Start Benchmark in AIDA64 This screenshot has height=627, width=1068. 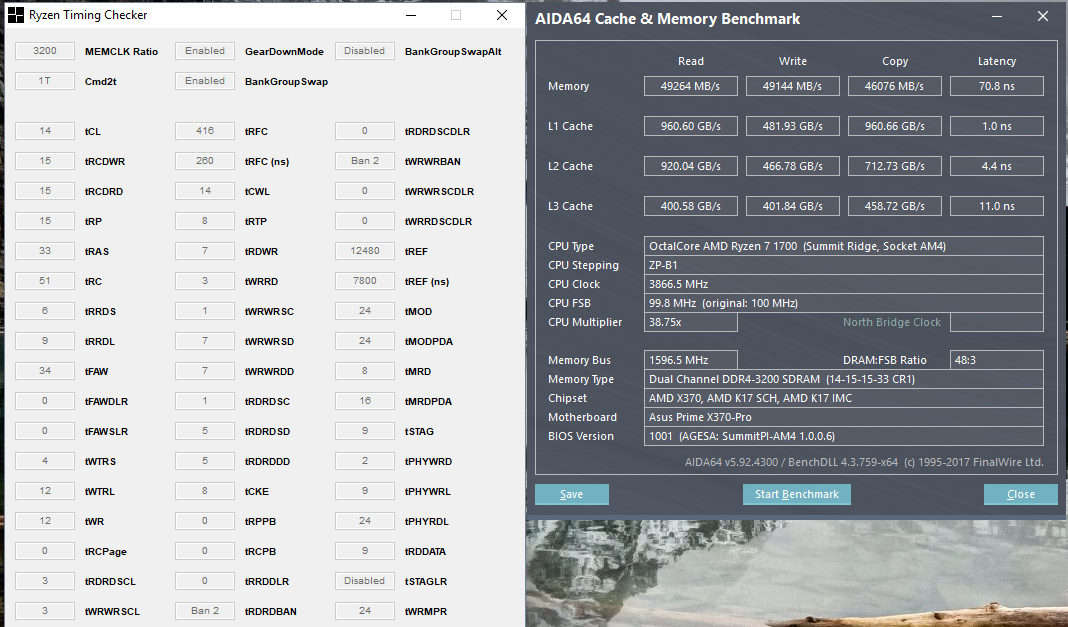tap(797, 494)
